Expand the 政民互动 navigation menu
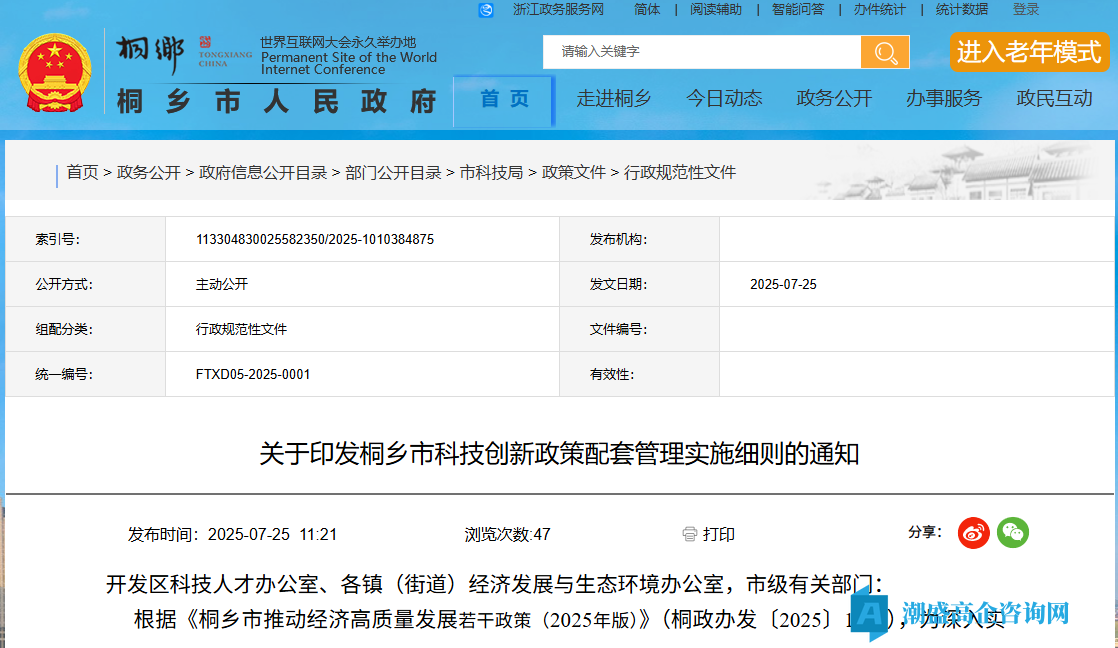 tap(1054, 99)
